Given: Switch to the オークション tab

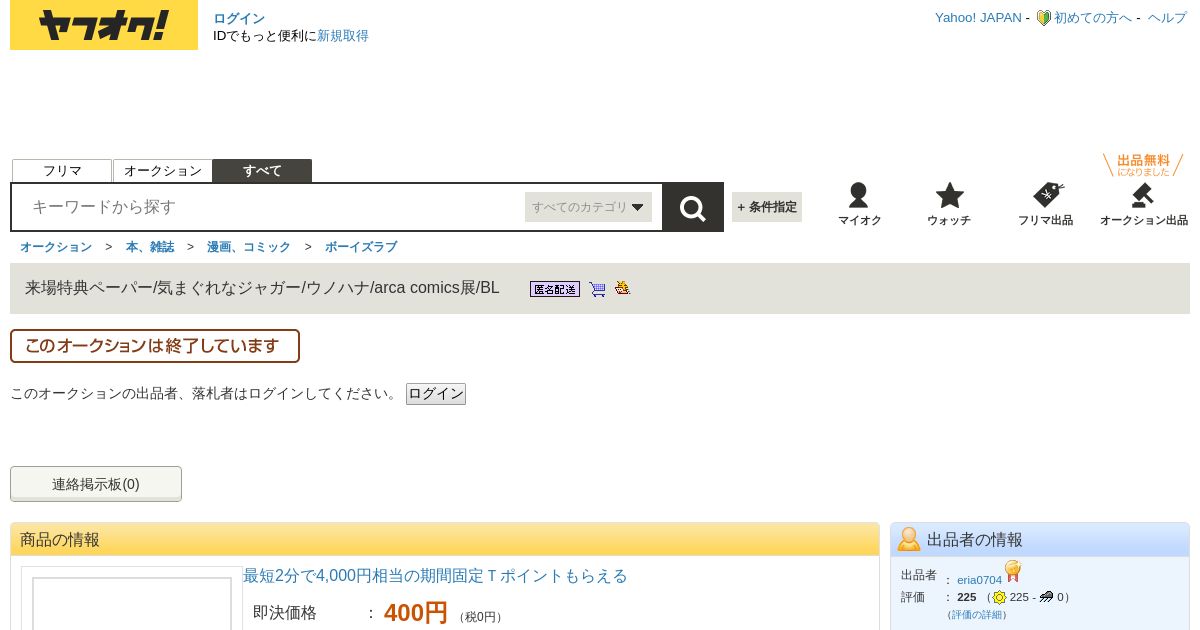Looking at the screenshot, I should click(163, 171).
